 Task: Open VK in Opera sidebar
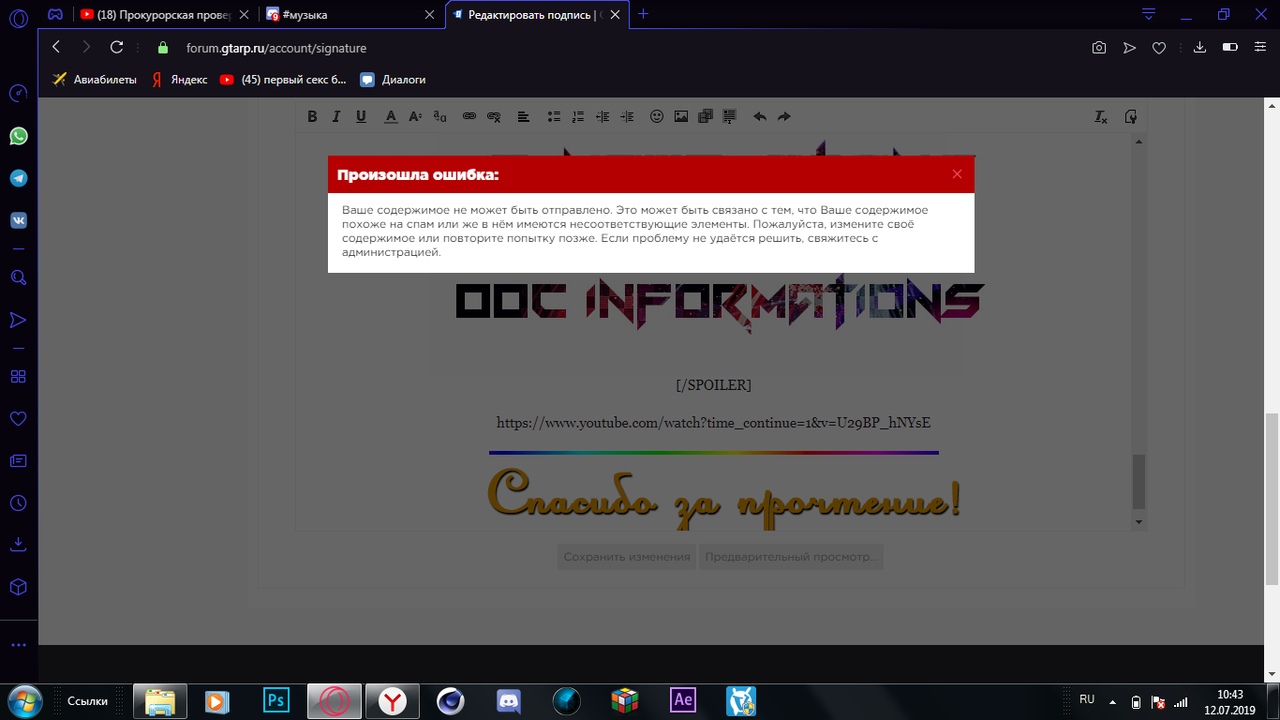point(18,220)
